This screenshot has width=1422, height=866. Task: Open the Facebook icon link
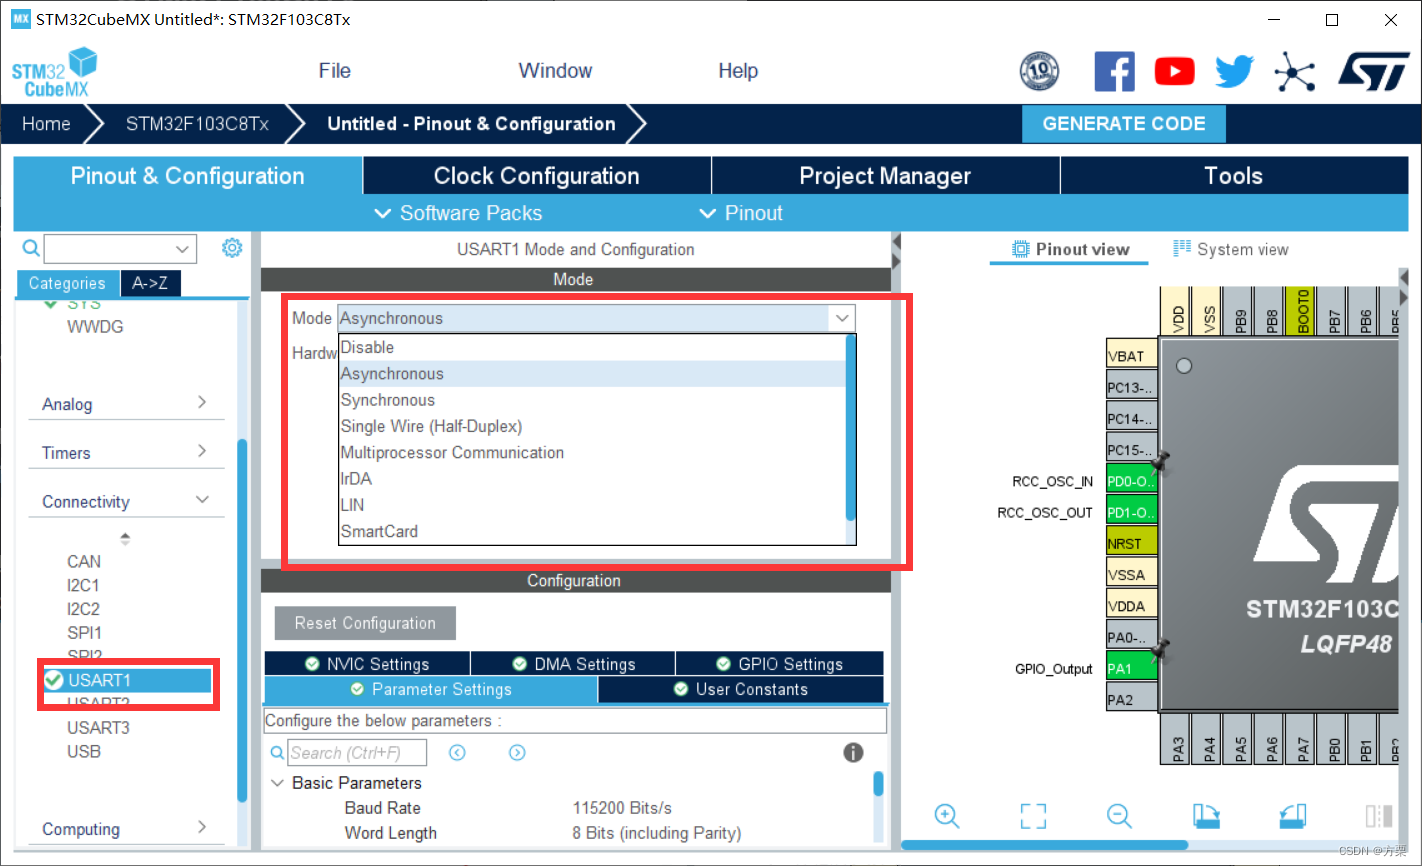1114,72
